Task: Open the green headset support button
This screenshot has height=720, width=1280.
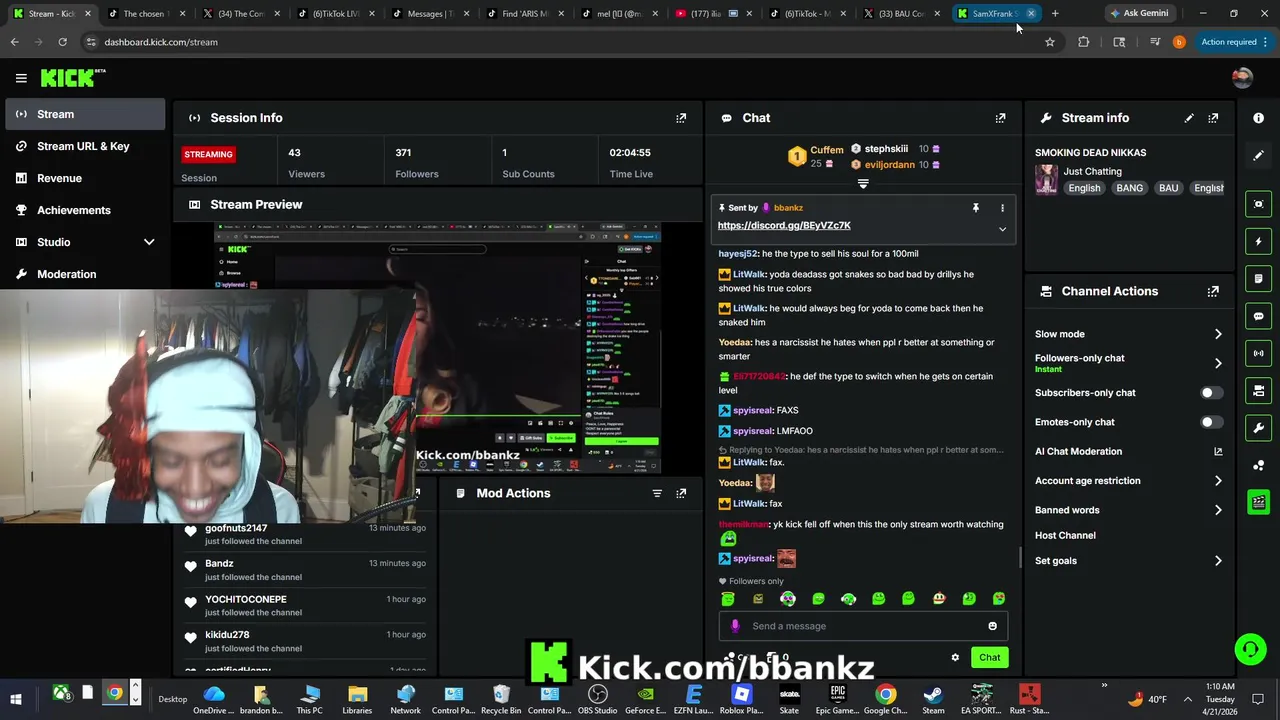Action: pyautogui.click(x=1250, y=650)
